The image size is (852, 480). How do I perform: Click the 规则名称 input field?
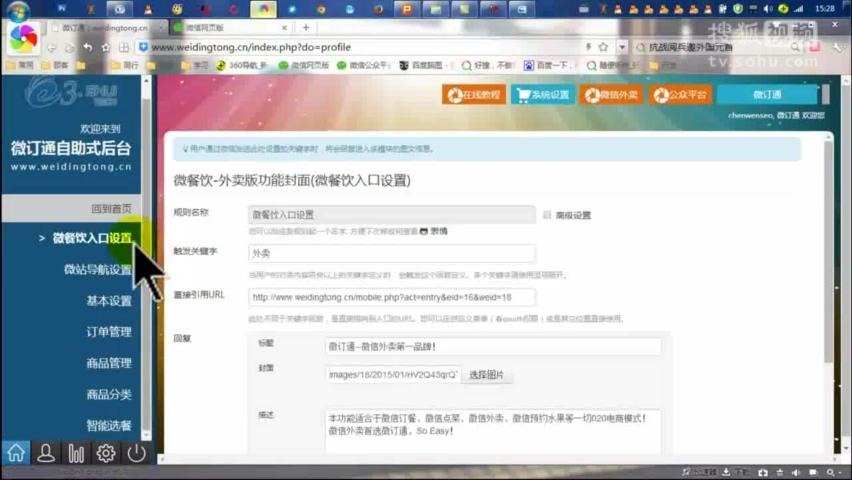point(392,215)
